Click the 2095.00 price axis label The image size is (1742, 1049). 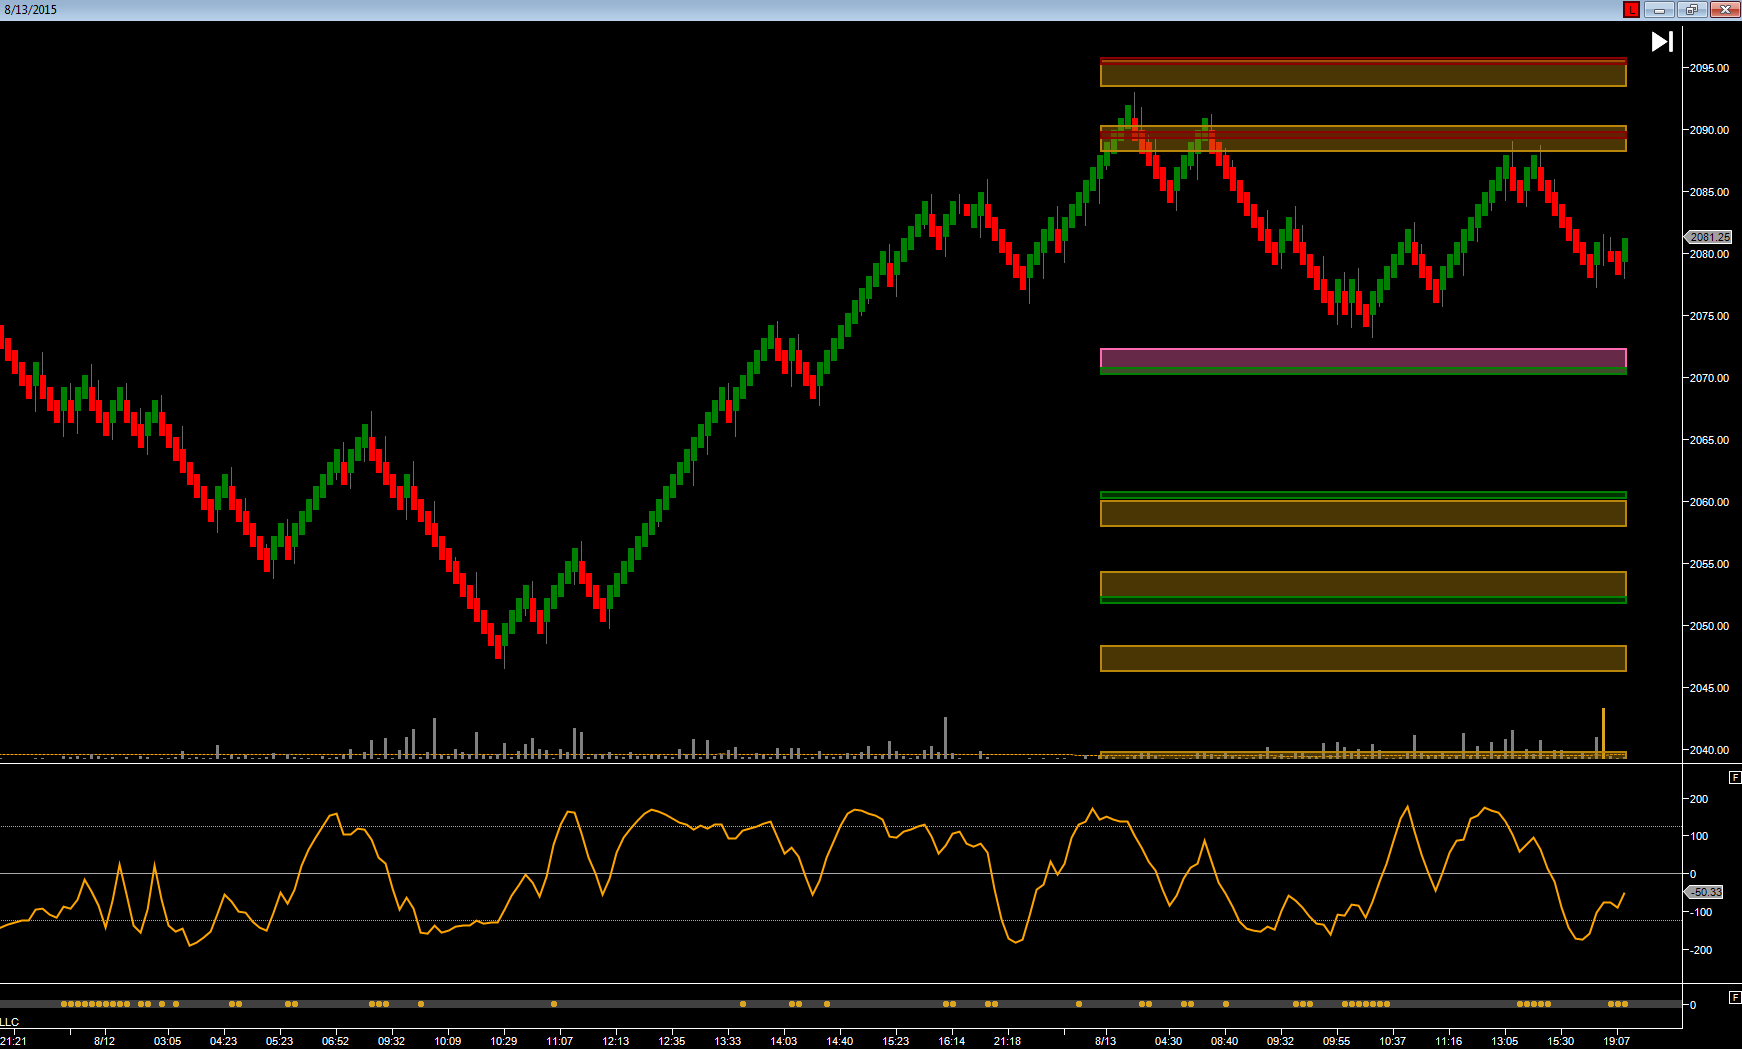pos(1709,68)
